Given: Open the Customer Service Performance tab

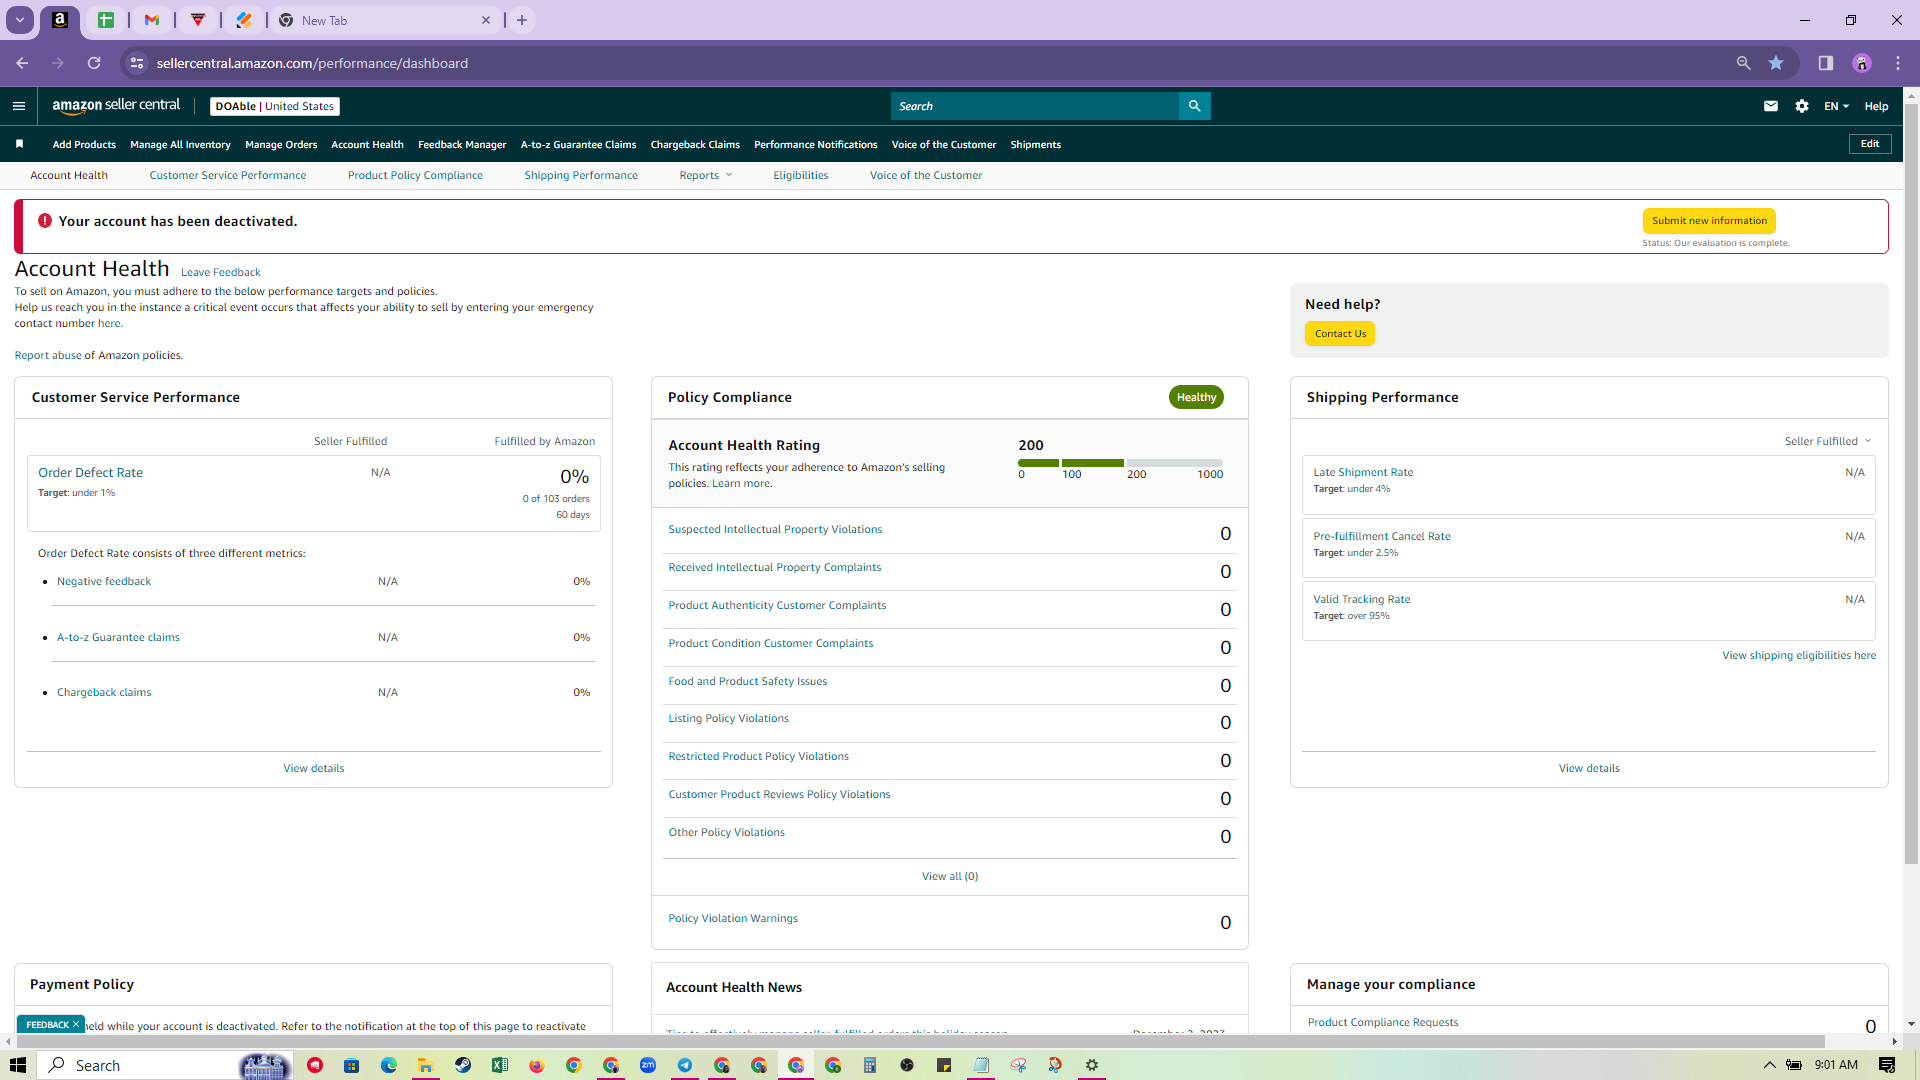Looking at the screenshot, I should 228,175.
